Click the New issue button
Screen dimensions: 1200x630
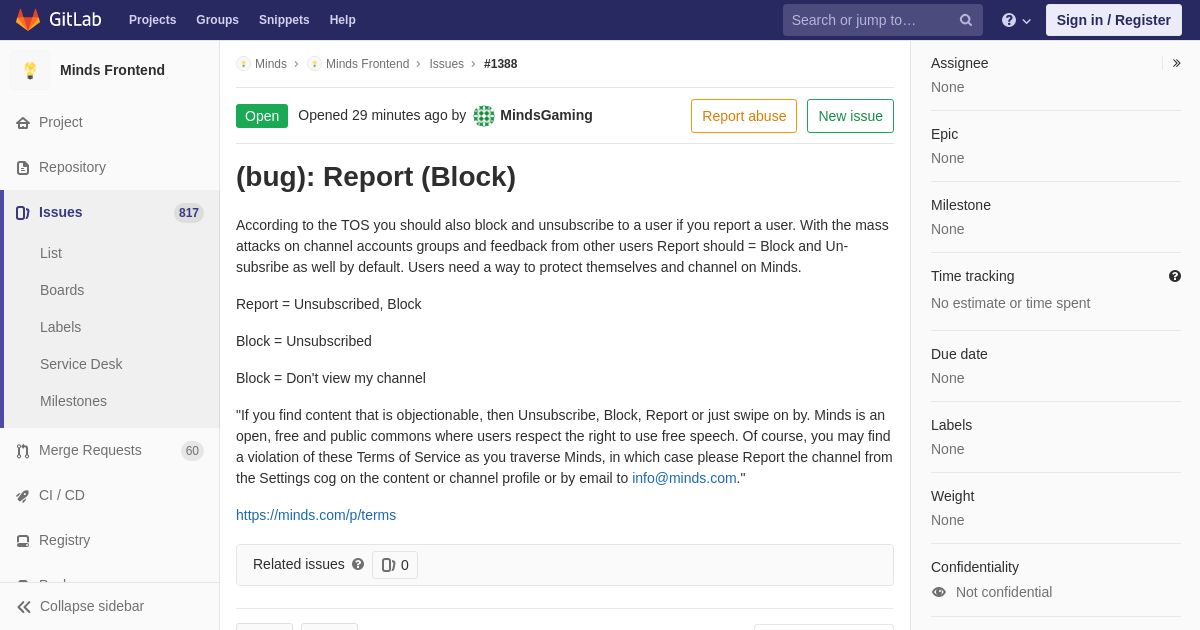click(x=850, y=116)
